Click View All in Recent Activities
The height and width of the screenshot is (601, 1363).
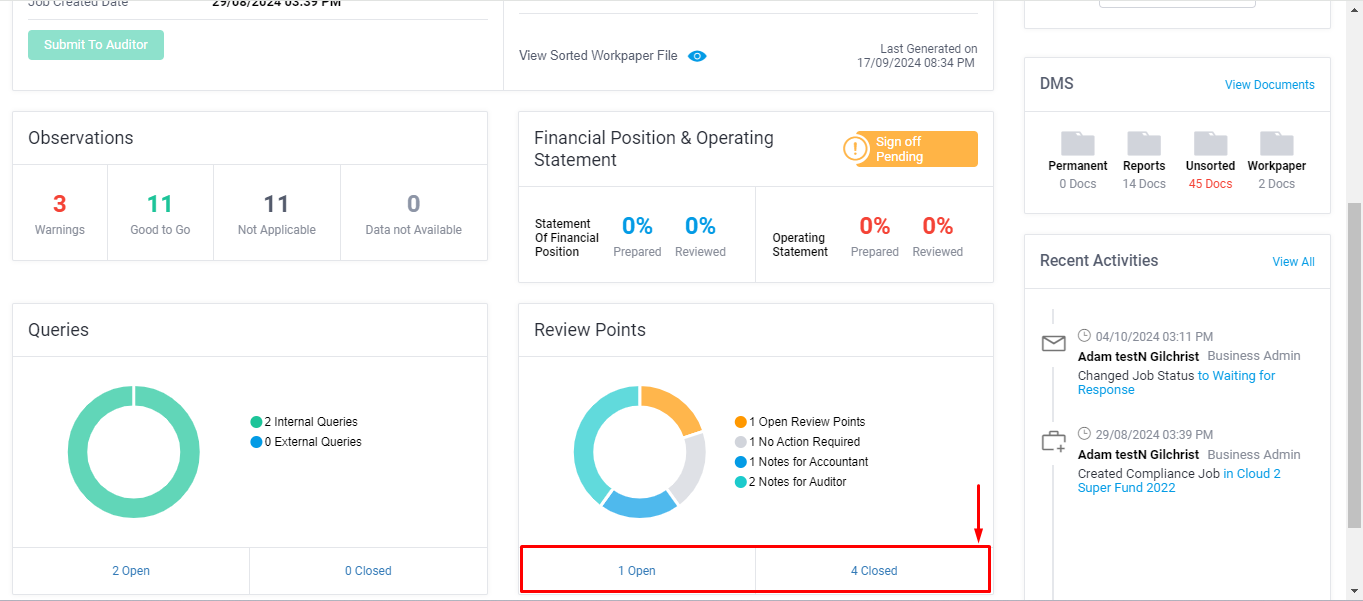tap(1293, 262)
